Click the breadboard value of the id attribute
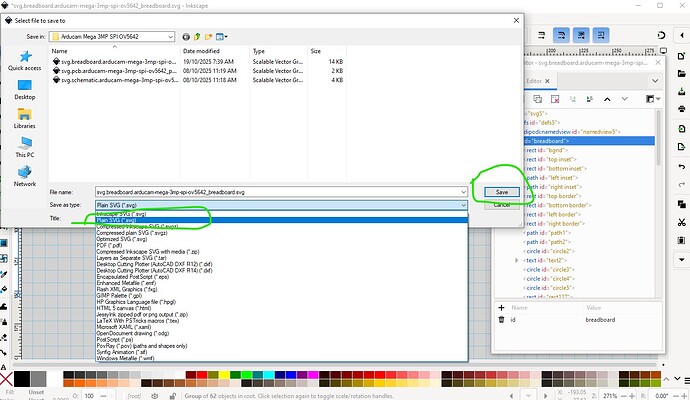The height and width of the screenshot is (400, 690). click(x=600, y=320)
